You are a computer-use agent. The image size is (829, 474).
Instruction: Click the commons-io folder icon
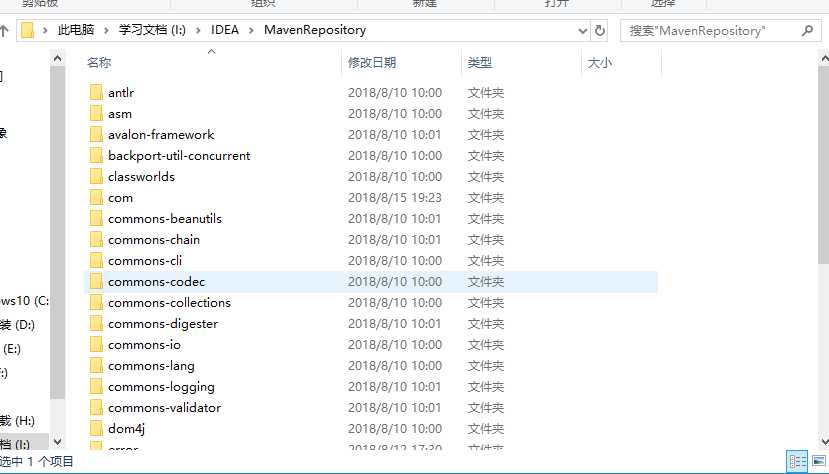[96, 345]
